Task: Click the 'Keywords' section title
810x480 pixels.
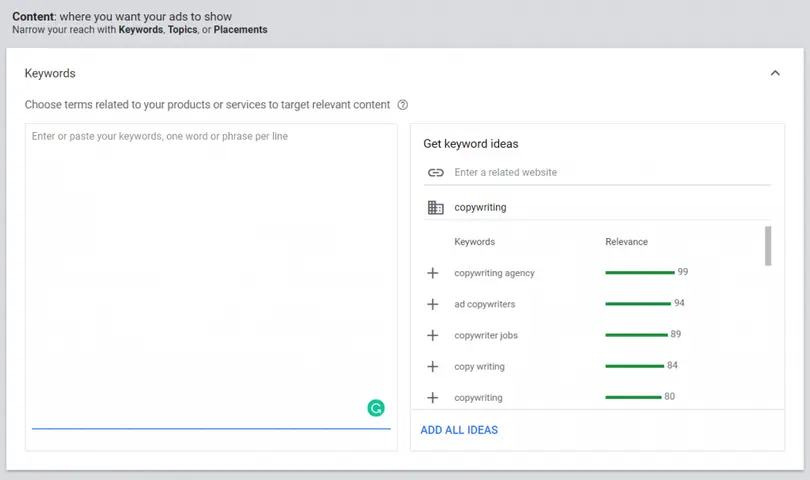Action: 50,73
